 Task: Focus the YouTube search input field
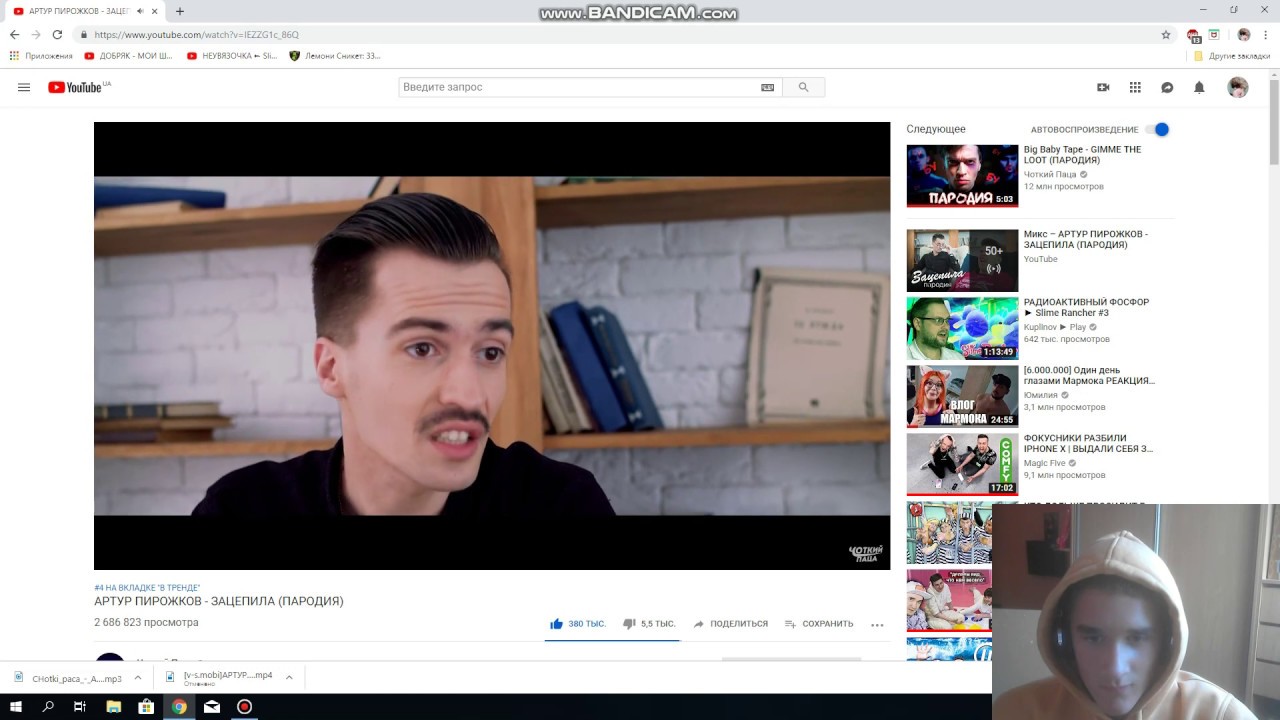click(580, 87)
